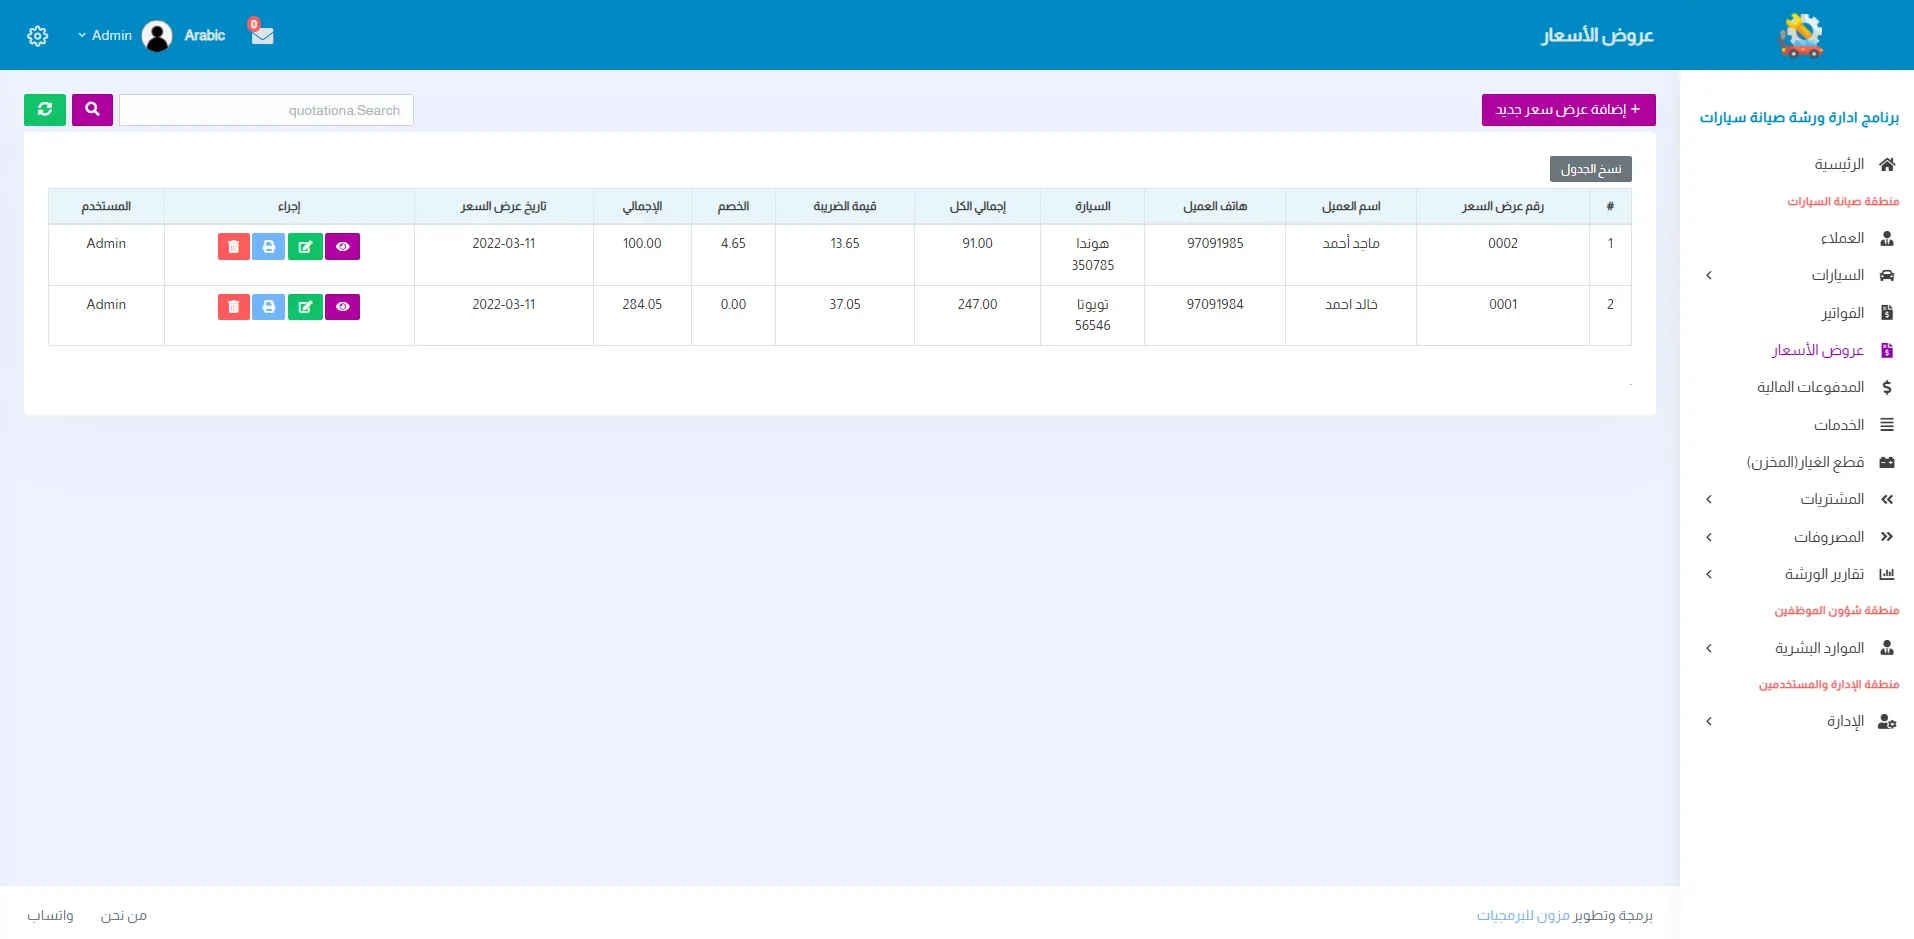Screen dimensions: 1914x939
Task: Open the messages envelope notification icon
Action: click(262, 35)
